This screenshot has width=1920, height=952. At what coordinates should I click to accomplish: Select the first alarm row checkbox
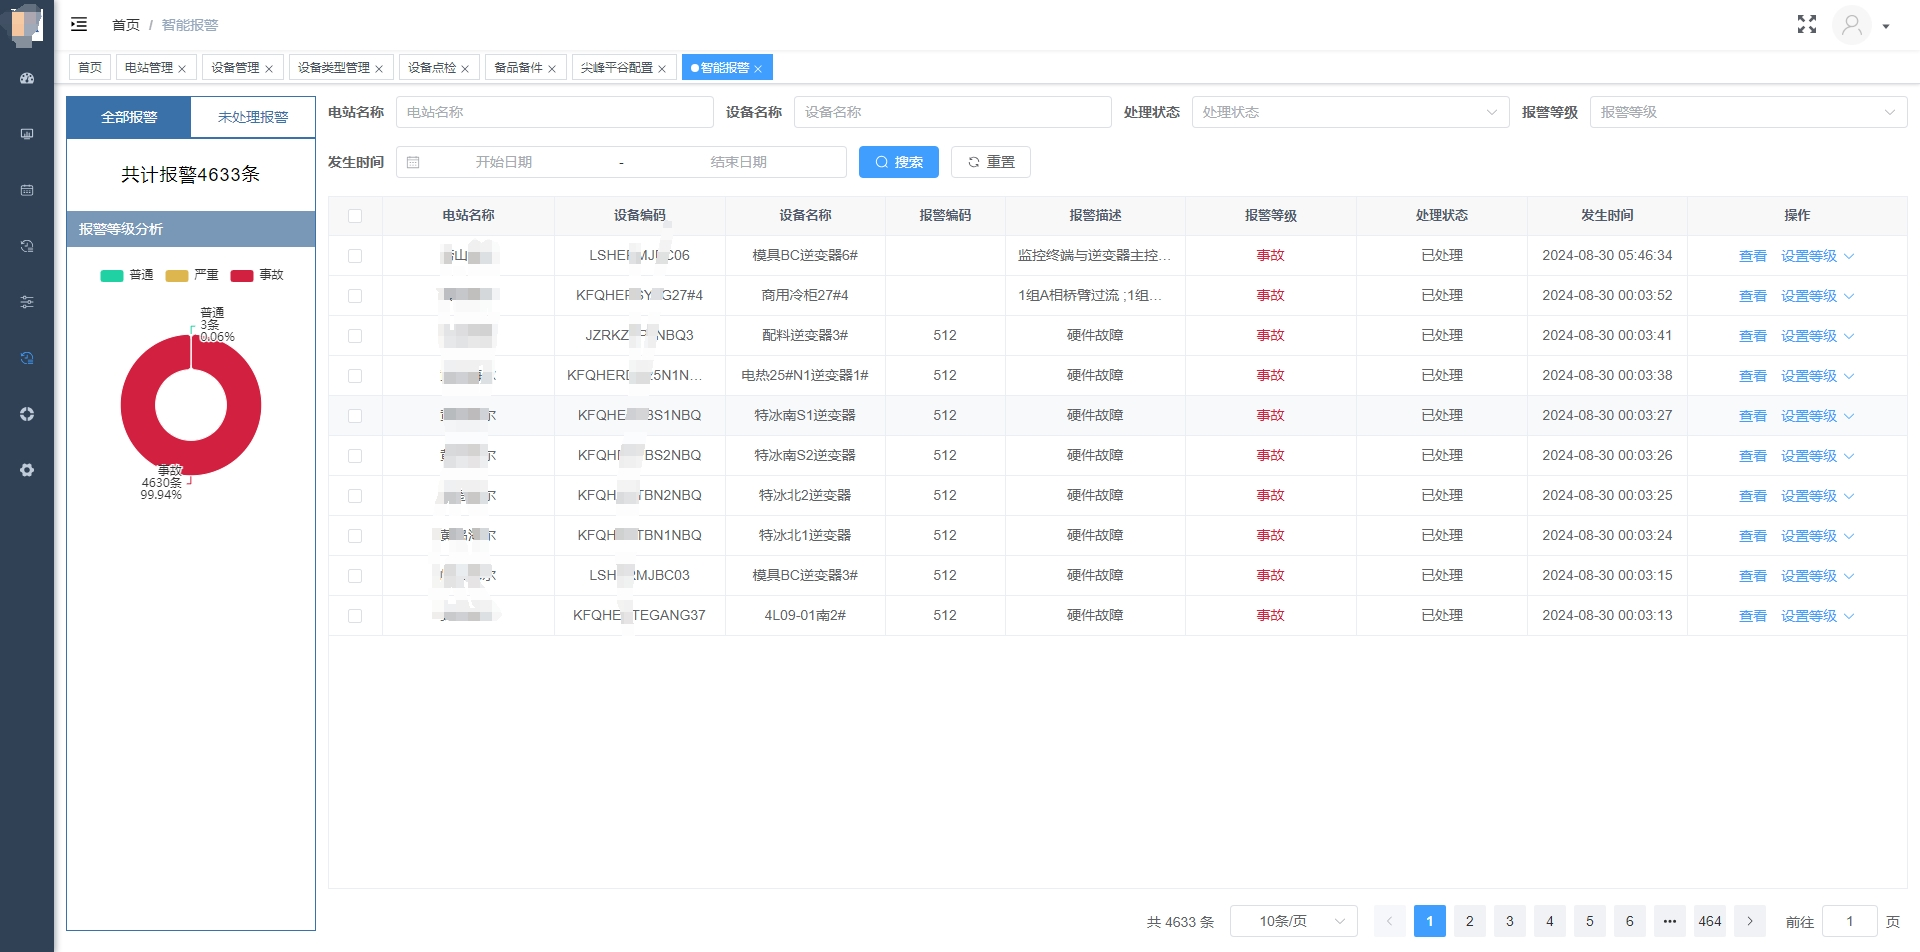pyautogui.click(x=355, y=256)
